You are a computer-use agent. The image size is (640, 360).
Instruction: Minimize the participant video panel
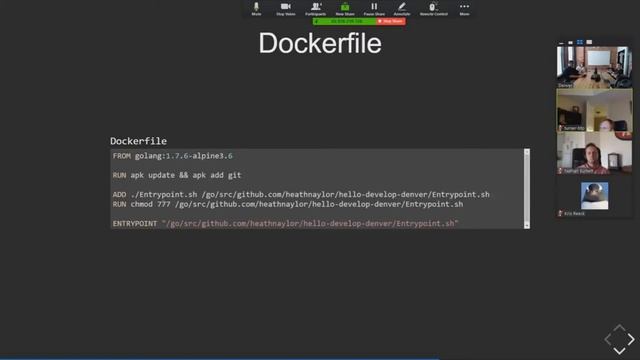point(562,42)
